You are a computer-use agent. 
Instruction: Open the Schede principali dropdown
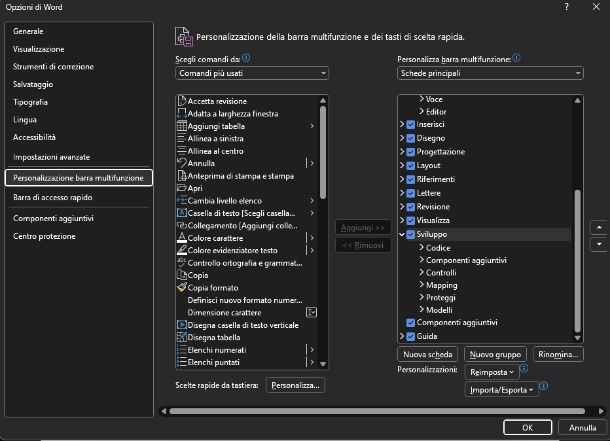(490, 73)
